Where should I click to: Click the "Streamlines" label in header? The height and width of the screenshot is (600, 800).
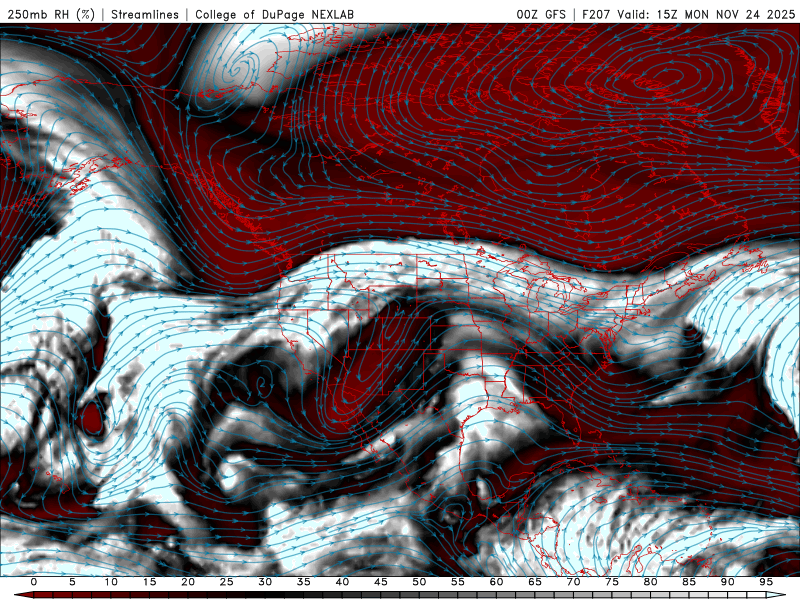click(145, 14)
